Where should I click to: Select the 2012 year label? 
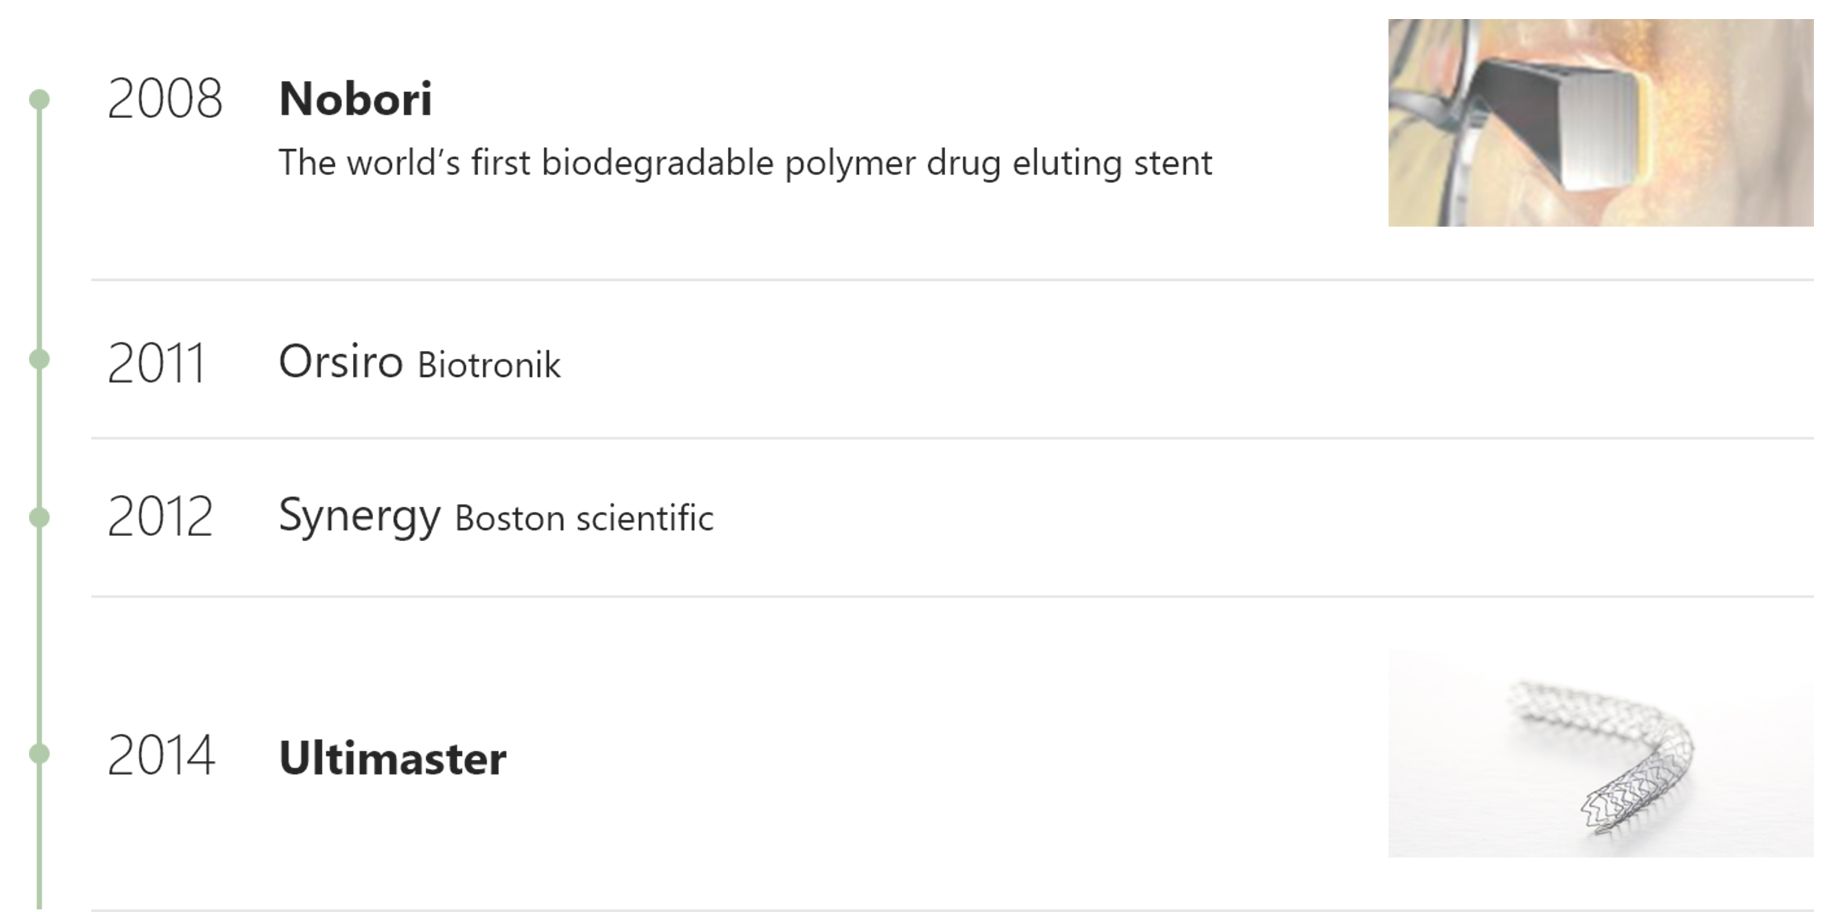pos(160,517)
